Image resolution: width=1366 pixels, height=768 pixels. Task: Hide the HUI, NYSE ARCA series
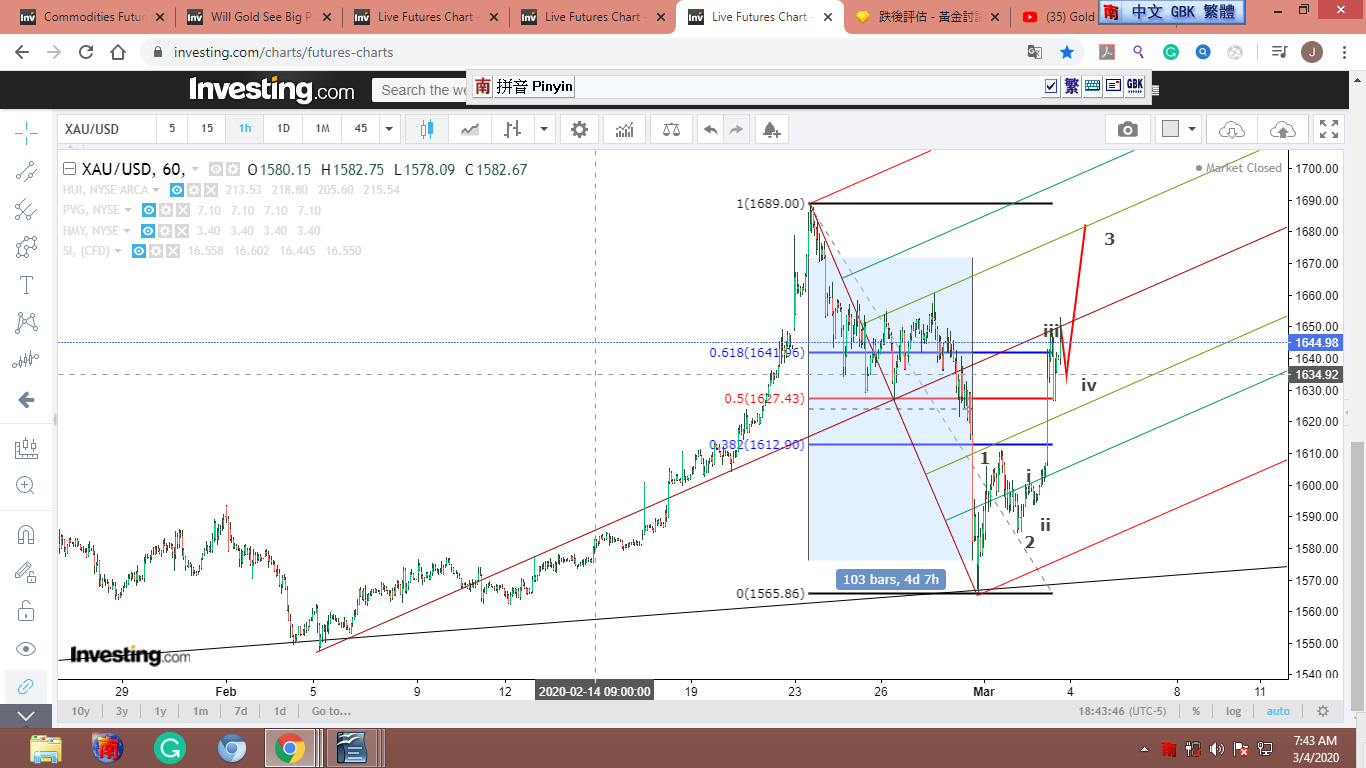176,190
